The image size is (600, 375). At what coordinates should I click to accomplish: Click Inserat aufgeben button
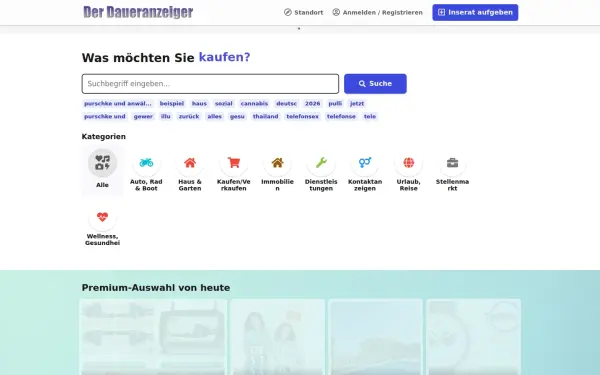(475, 12)
